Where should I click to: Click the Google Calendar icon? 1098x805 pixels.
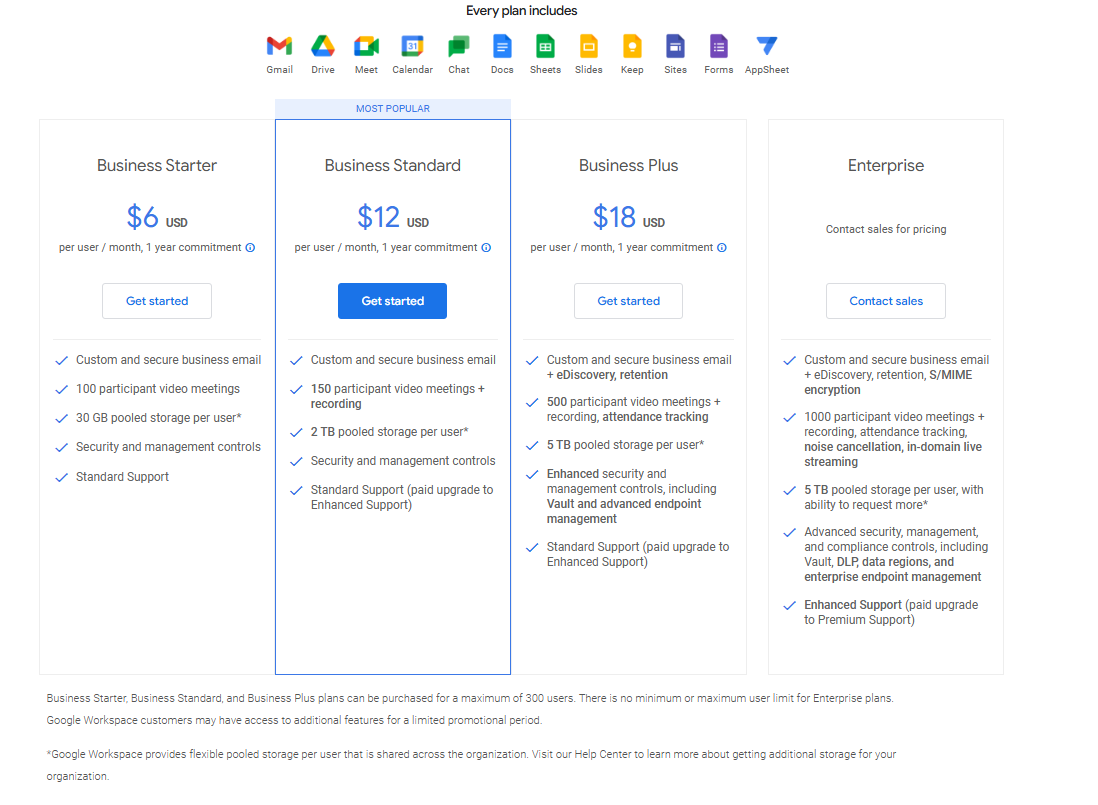[412, 46]
